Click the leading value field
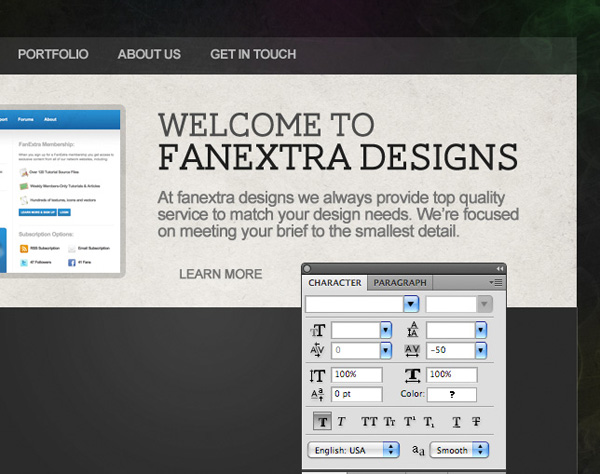600x474 pixels. click(451, 330)
